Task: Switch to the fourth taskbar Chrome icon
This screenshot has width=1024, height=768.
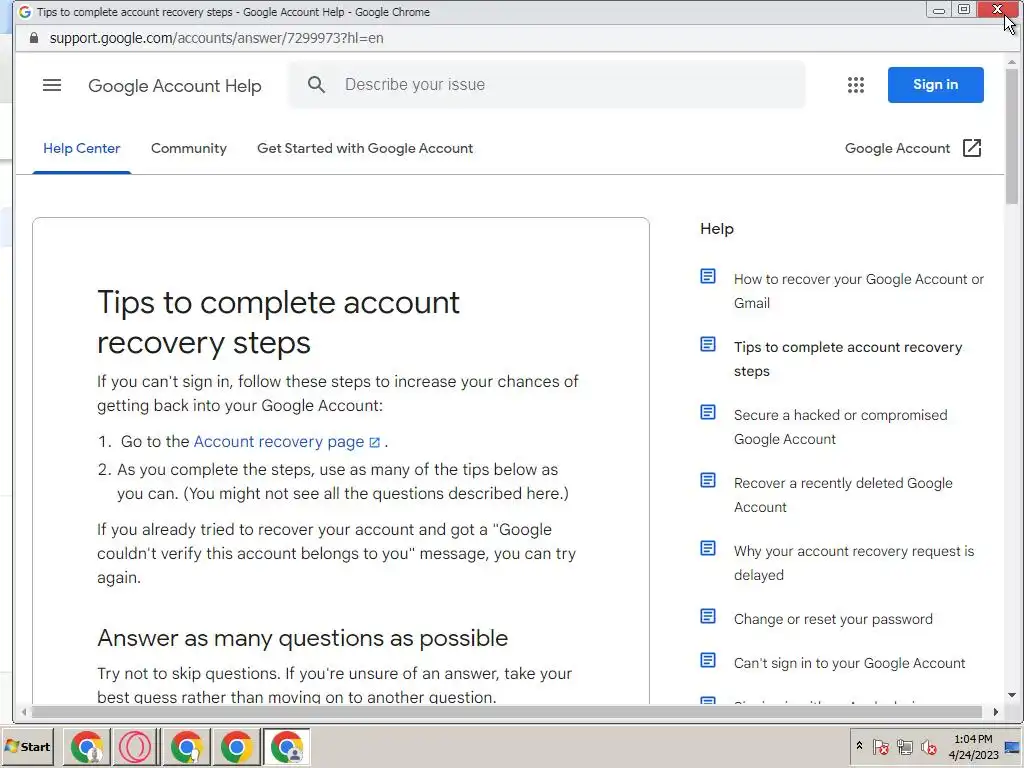Action: [236, 747]
